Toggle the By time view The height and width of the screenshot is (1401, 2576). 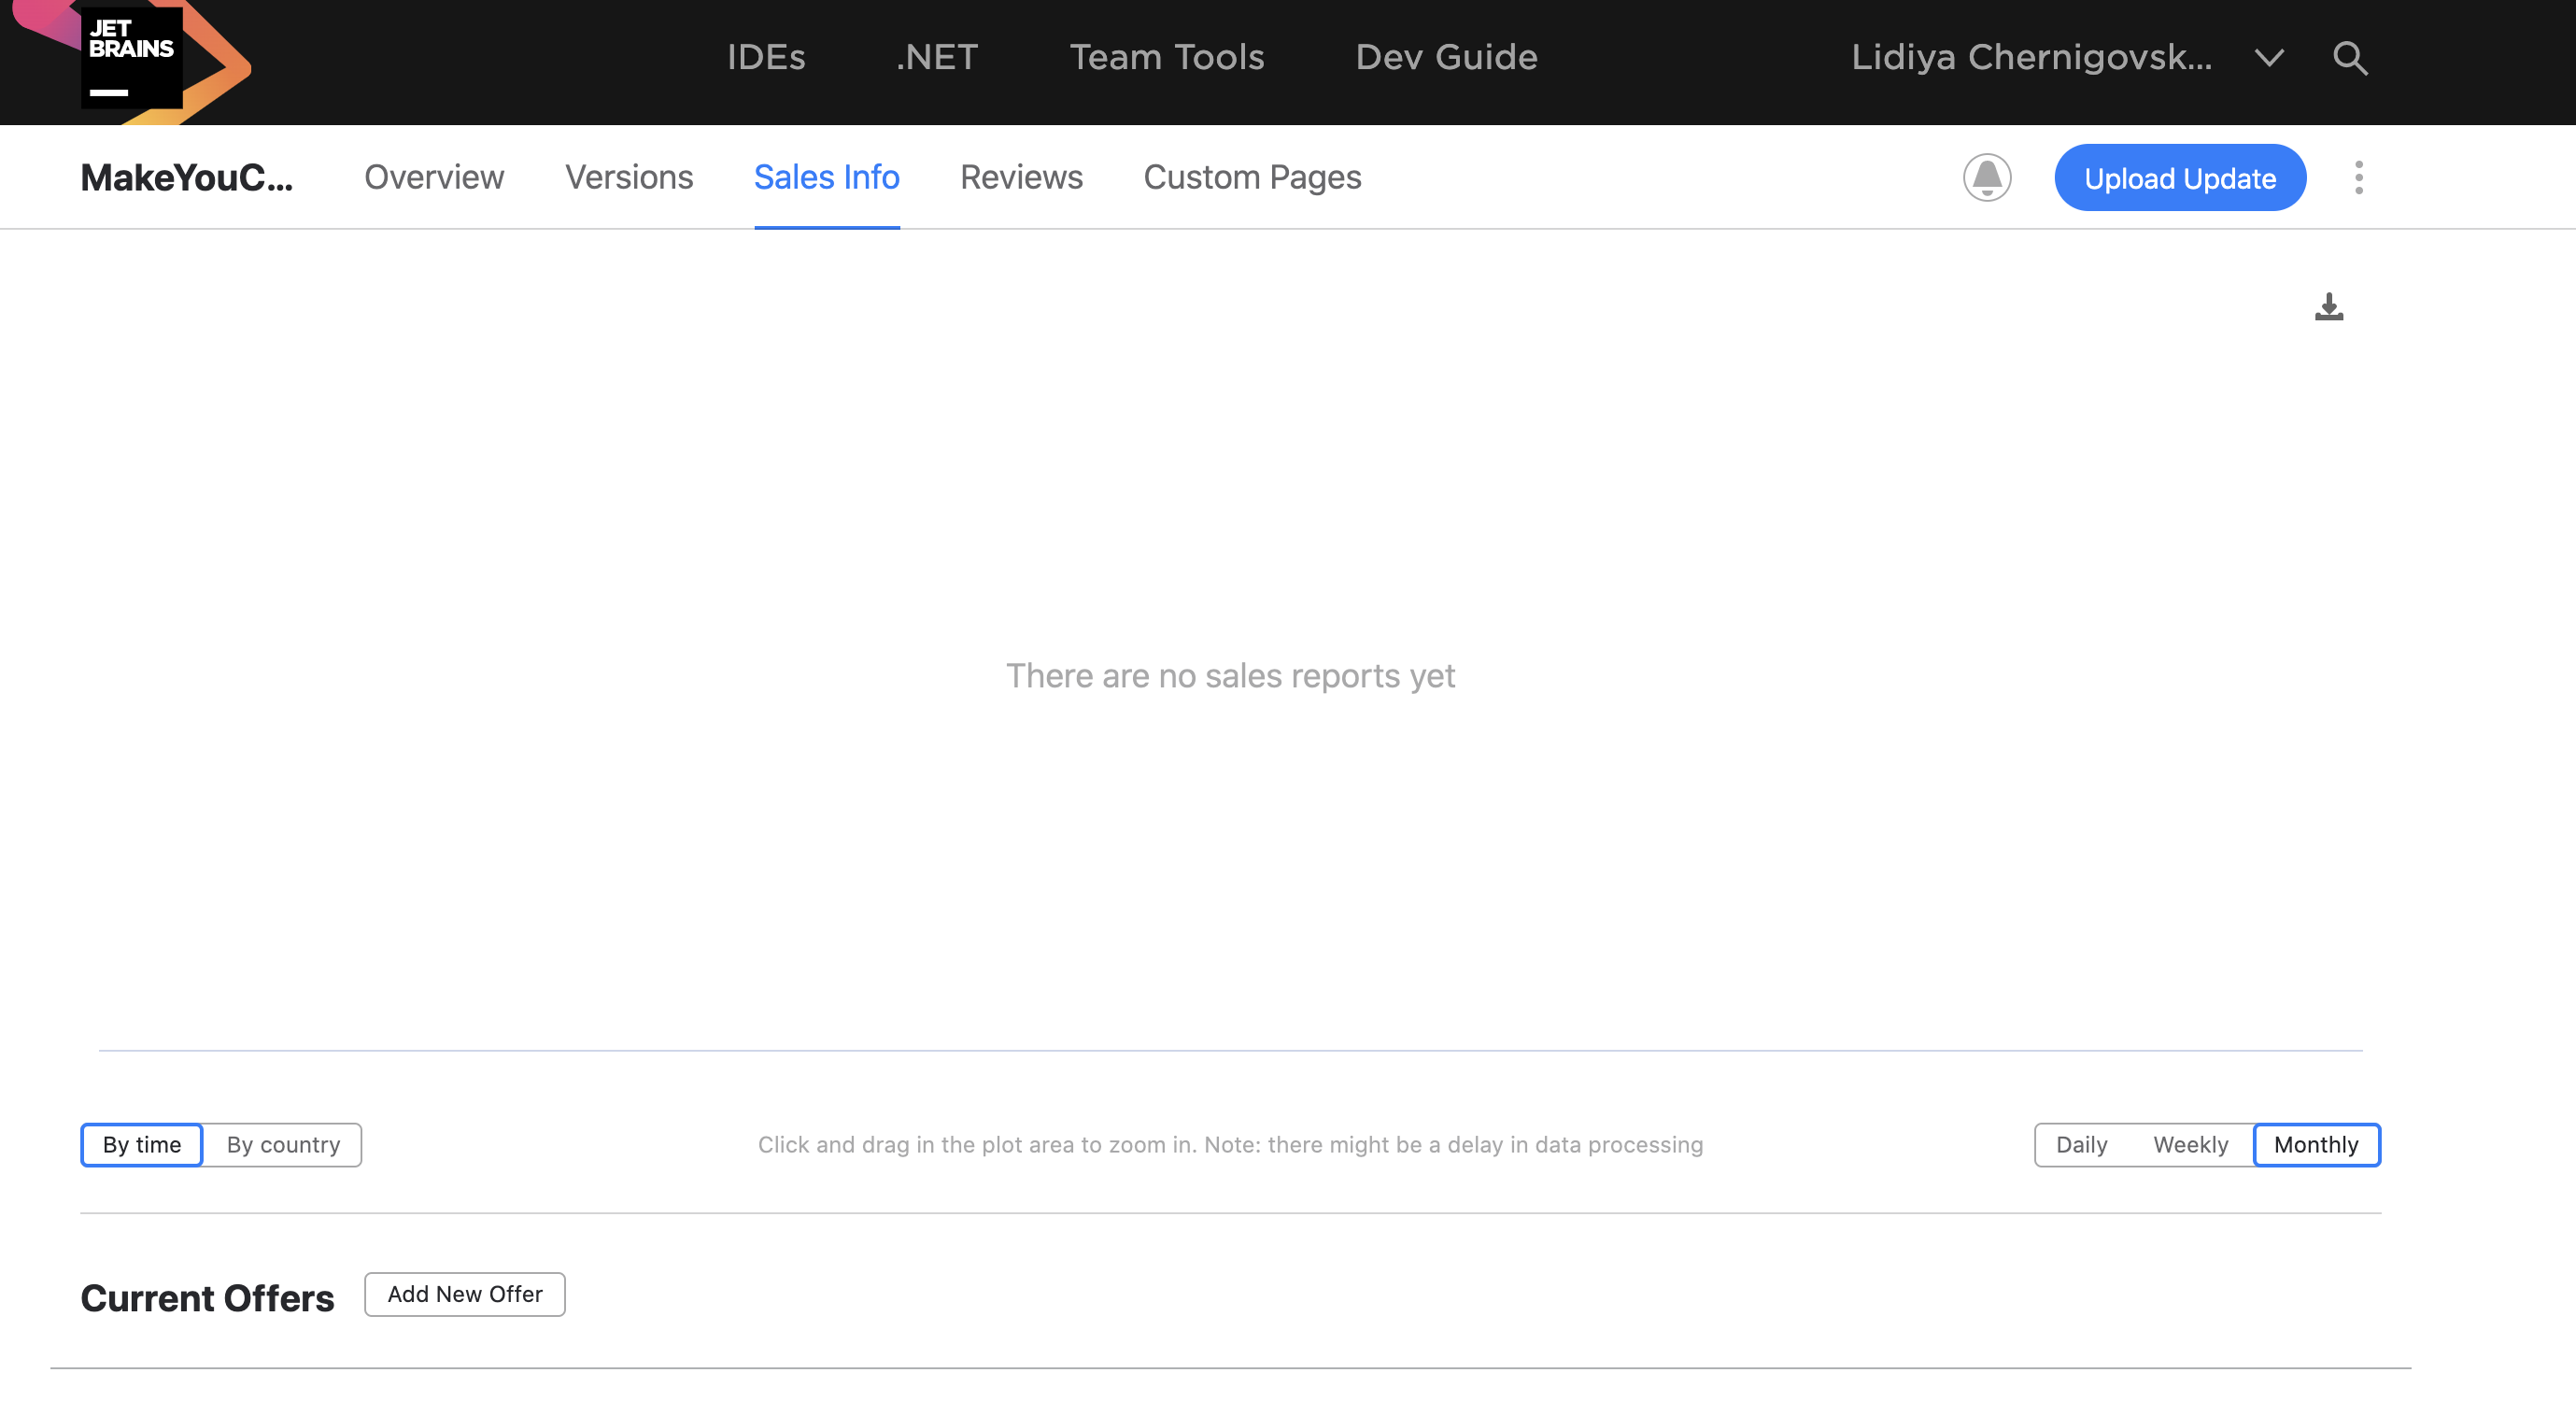[141, 1144]
